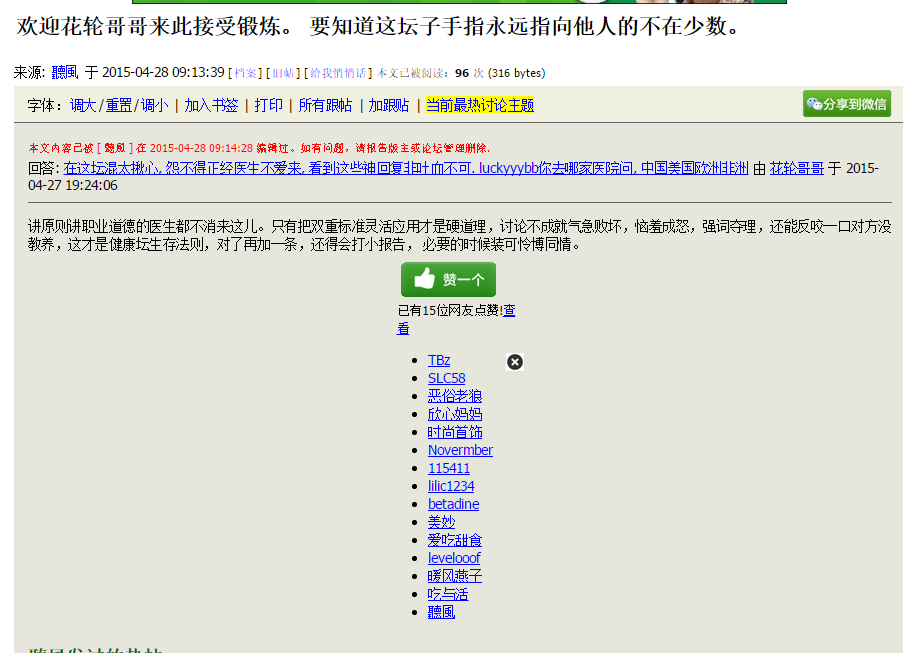The width and height of the screenshot is (903, 653).
Task: Open the 旧帖 old posts link
Action: tap(282, 73)
